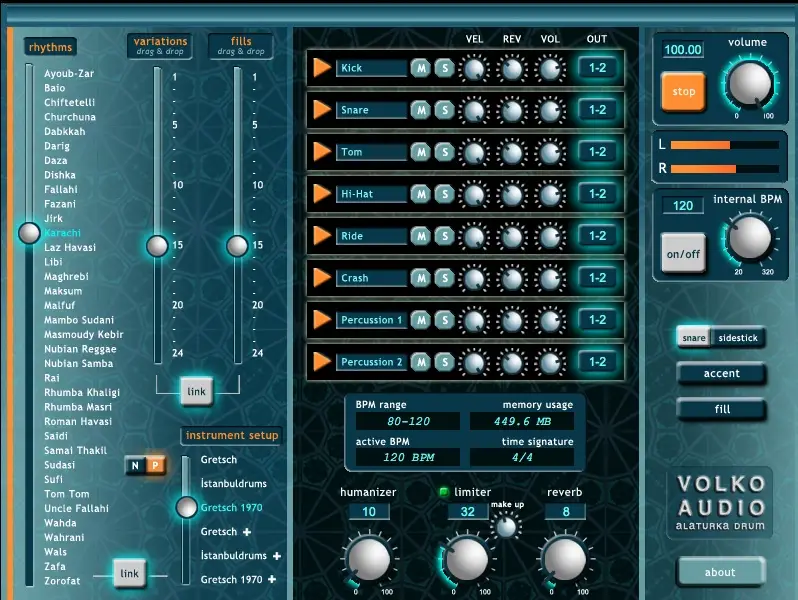Select the İstanbuldrums instrument setup
The height and width of the screenshot is (600, 798).
[x=234, y=483]
